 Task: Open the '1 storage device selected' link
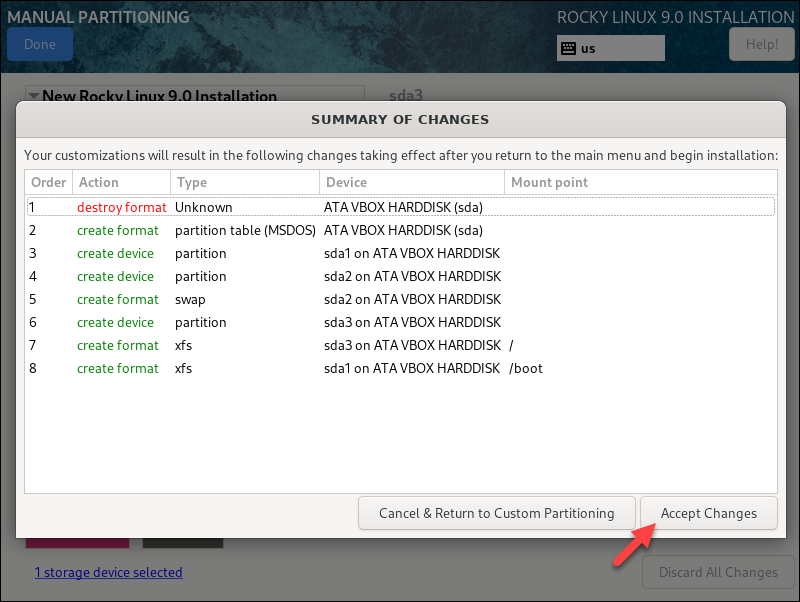pos(109,572)
